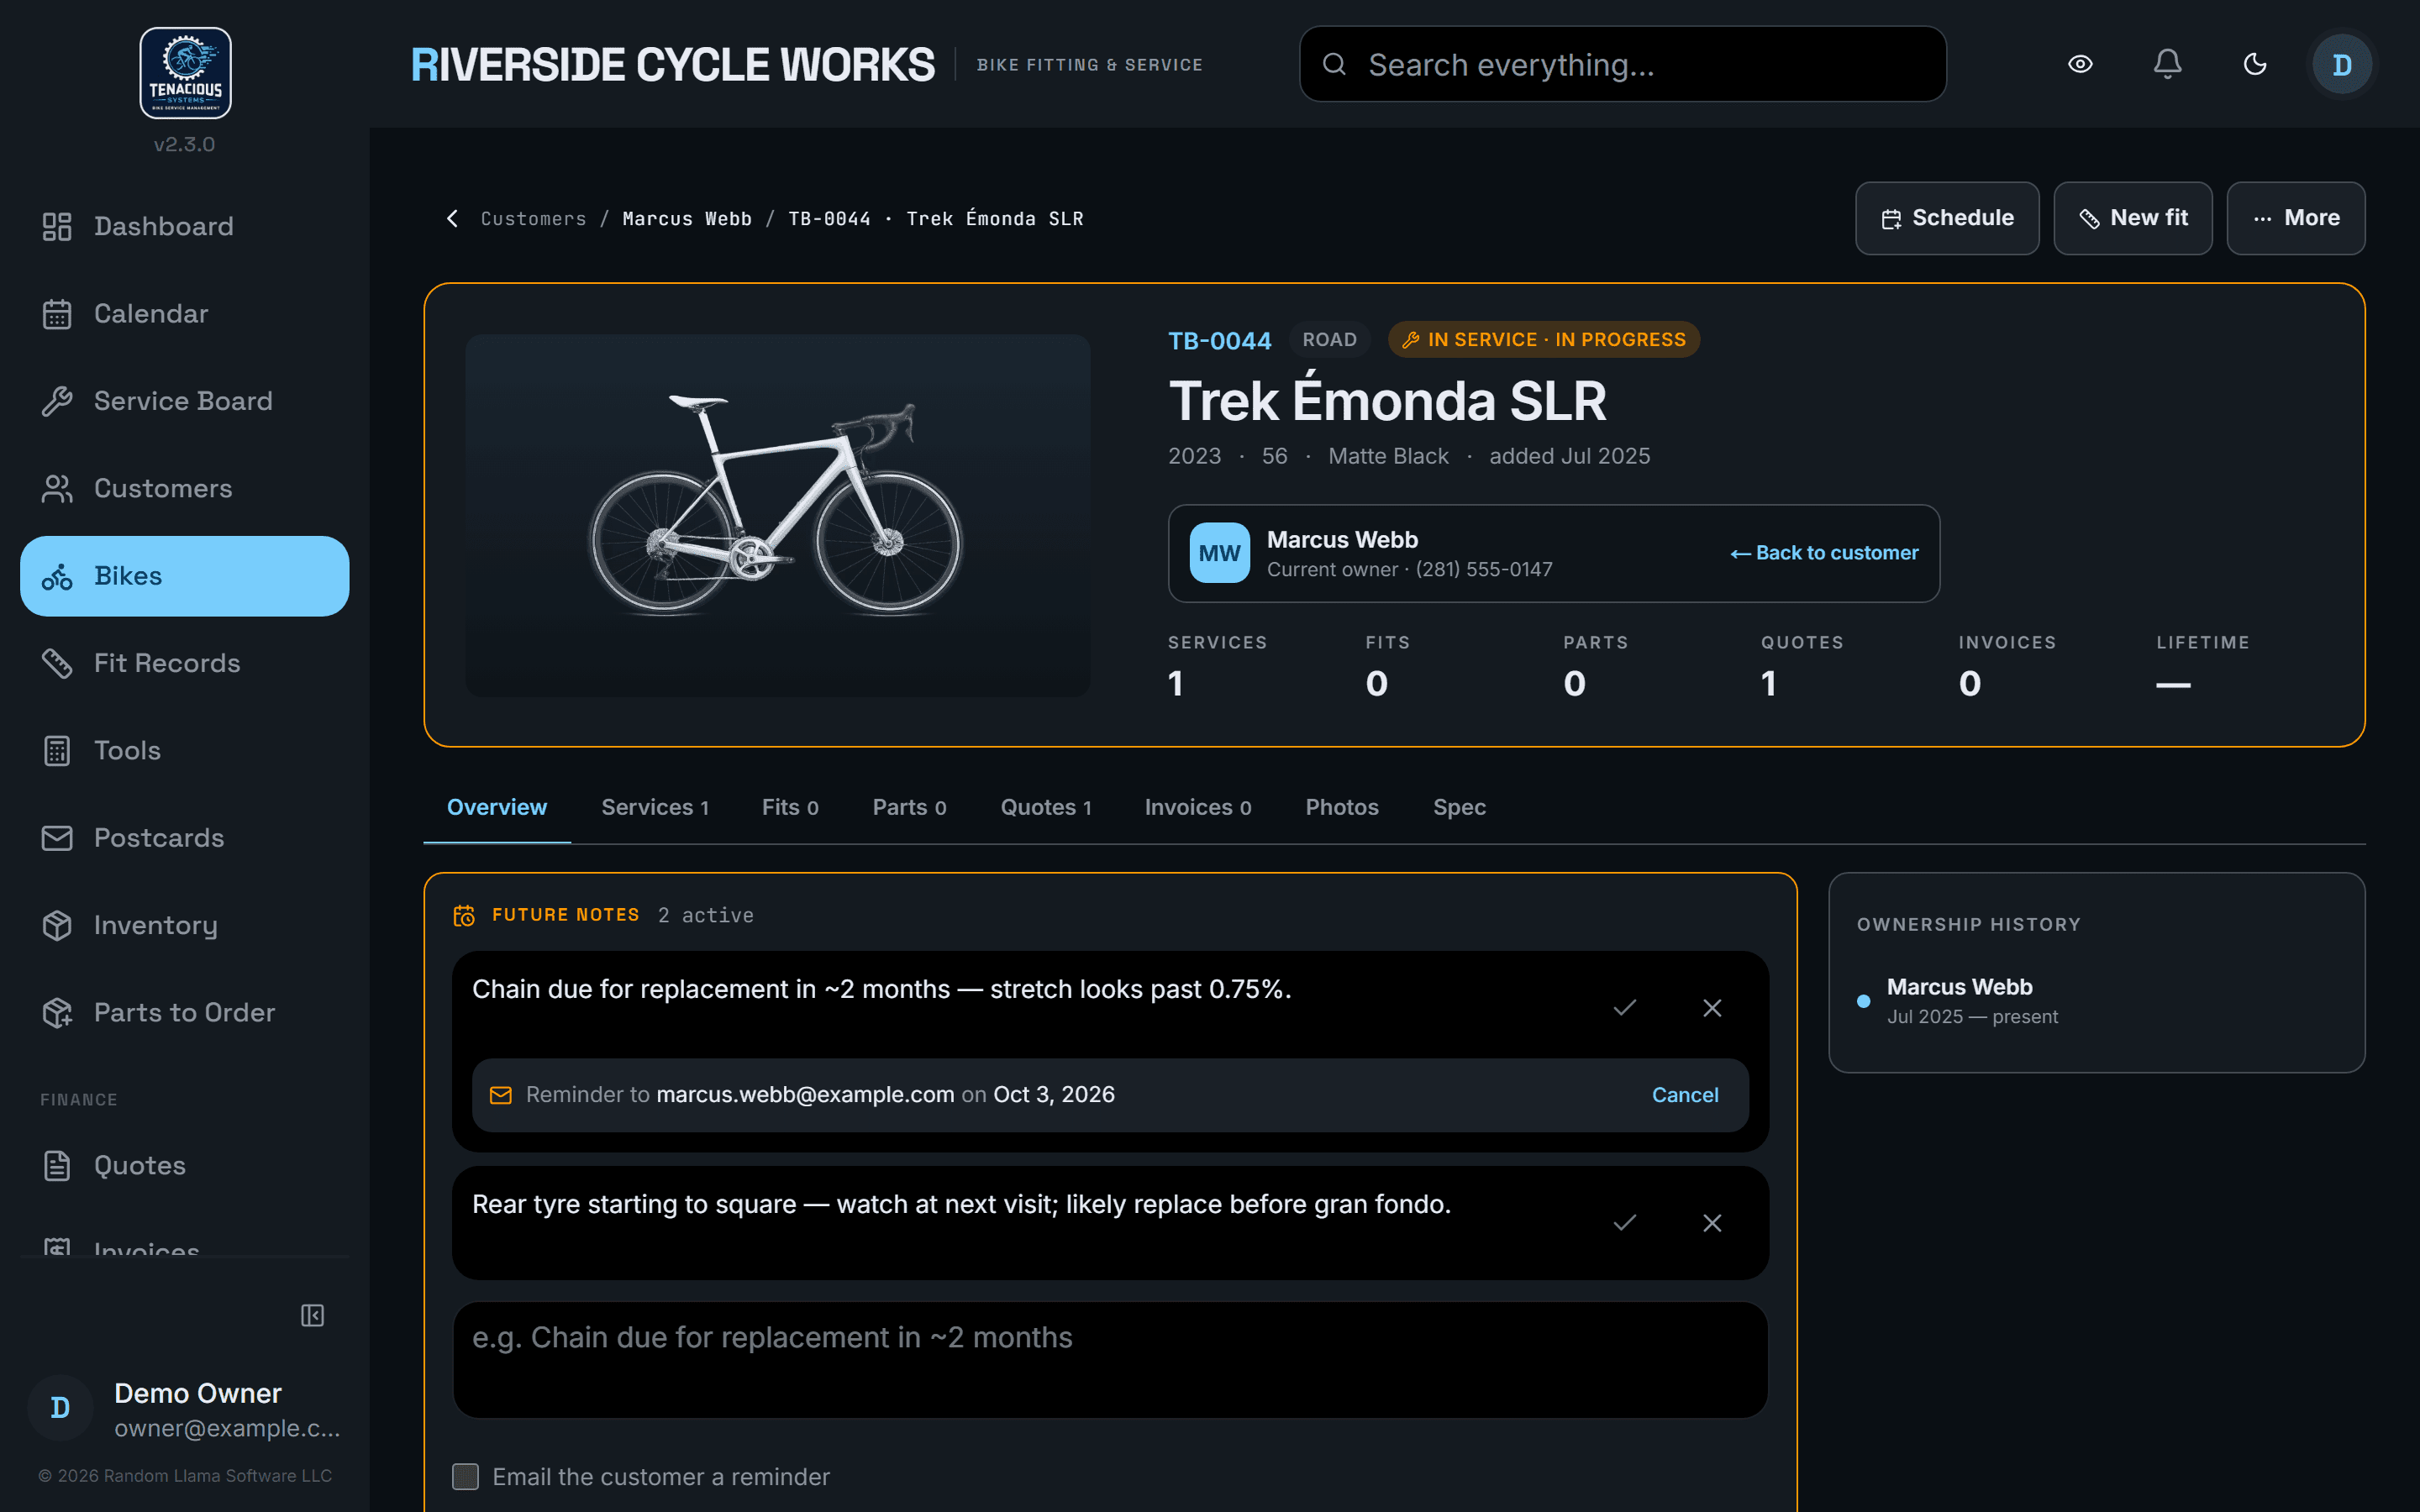Dismiss the chain replacement note
The width and height of the screenshot is (2420, 1512).
coord(1712,1007)
